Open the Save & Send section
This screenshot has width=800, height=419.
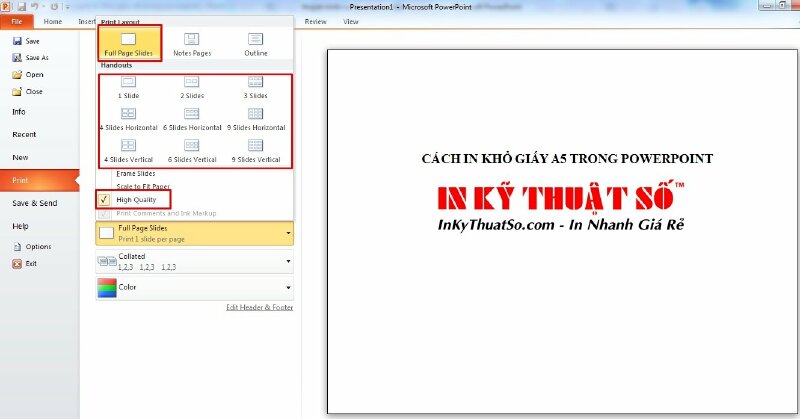click(35, 203)
